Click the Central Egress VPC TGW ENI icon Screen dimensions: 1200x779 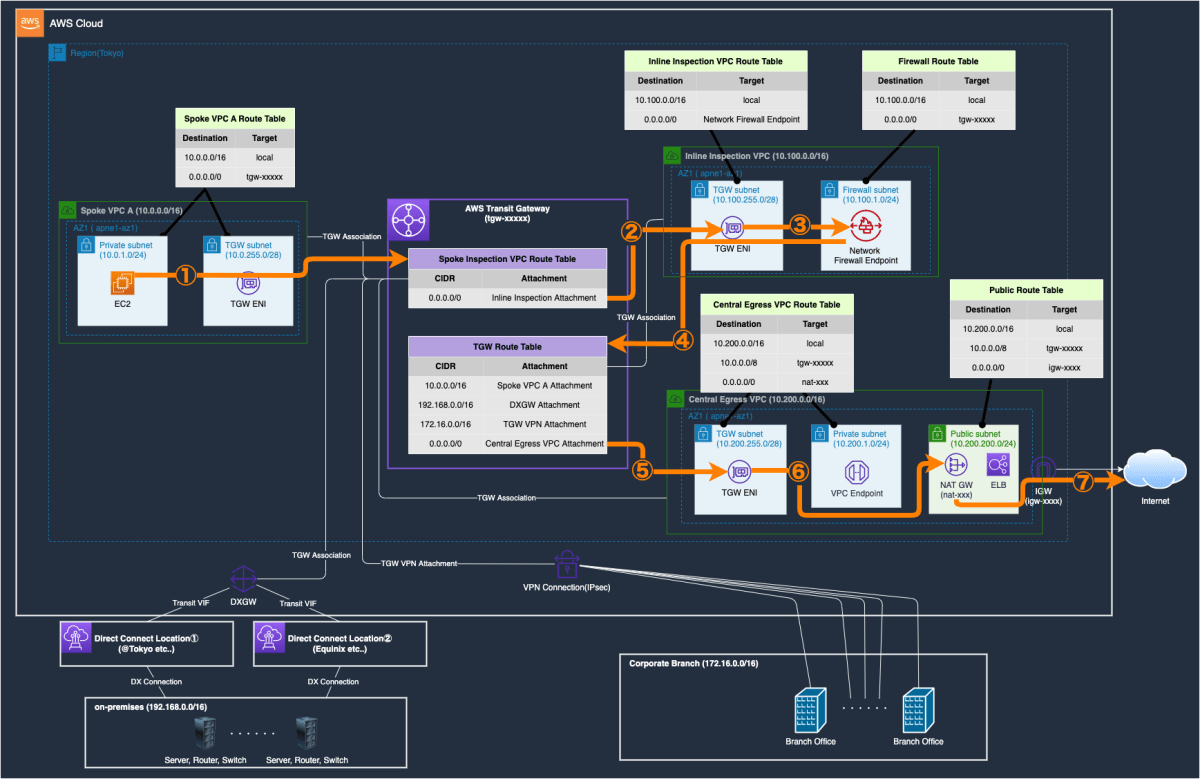(740, 472)
